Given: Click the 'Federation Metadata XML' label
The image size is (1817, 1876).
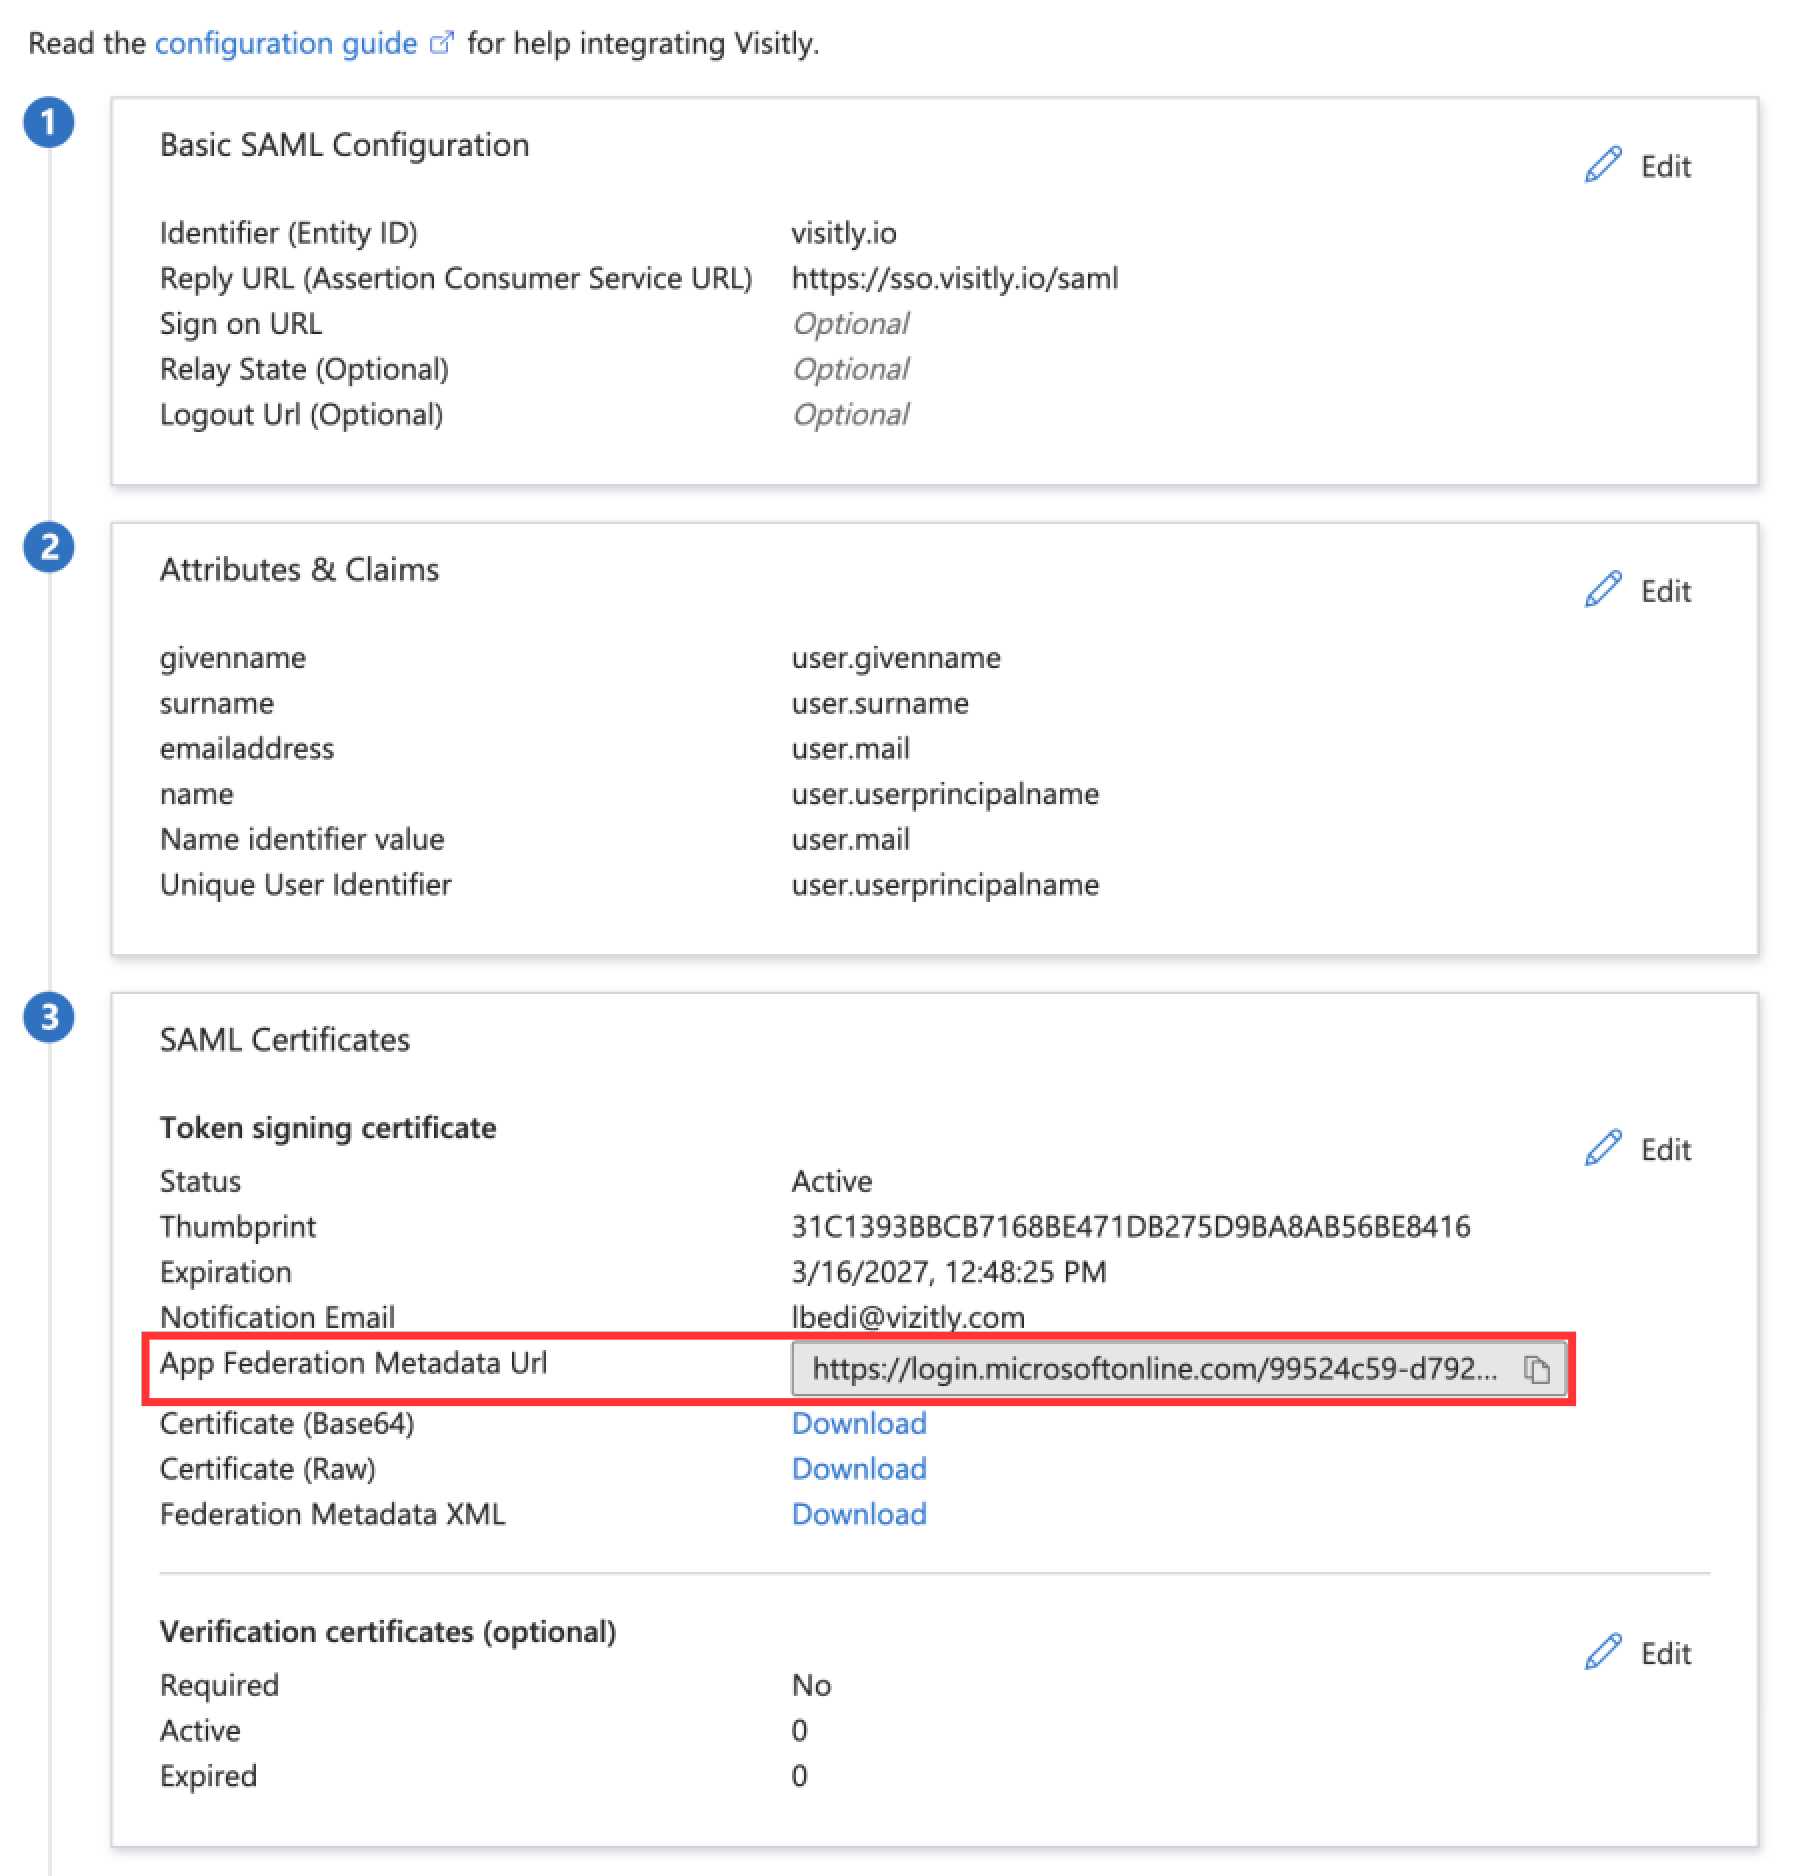Looking at the screenshot, I should pyautogui.click(x=333, y=1514).
